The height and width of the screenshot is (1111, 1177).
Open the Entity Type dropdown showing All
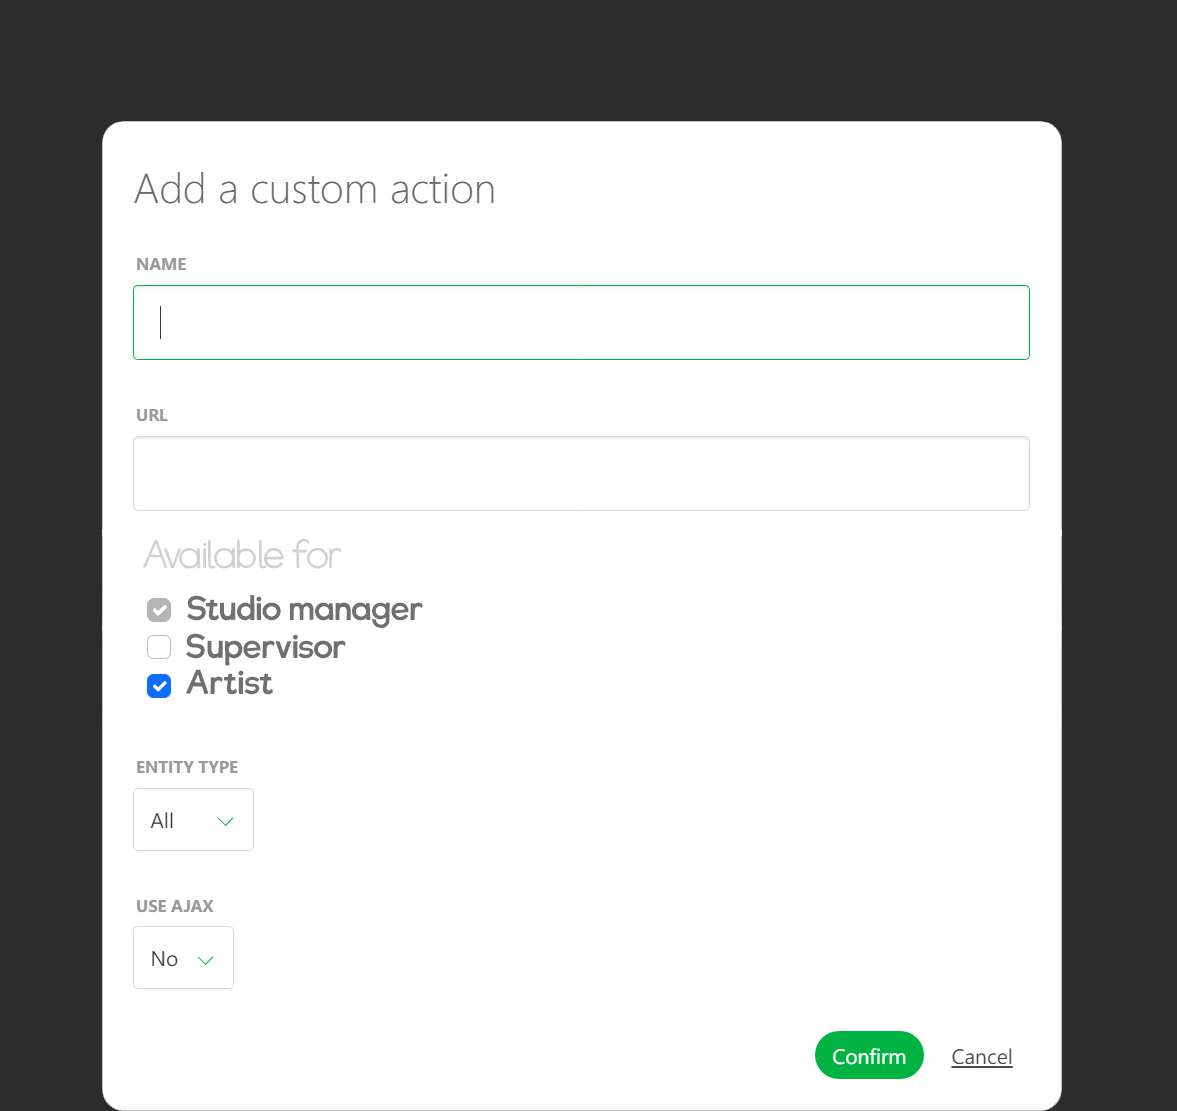[x=194, y=820]
